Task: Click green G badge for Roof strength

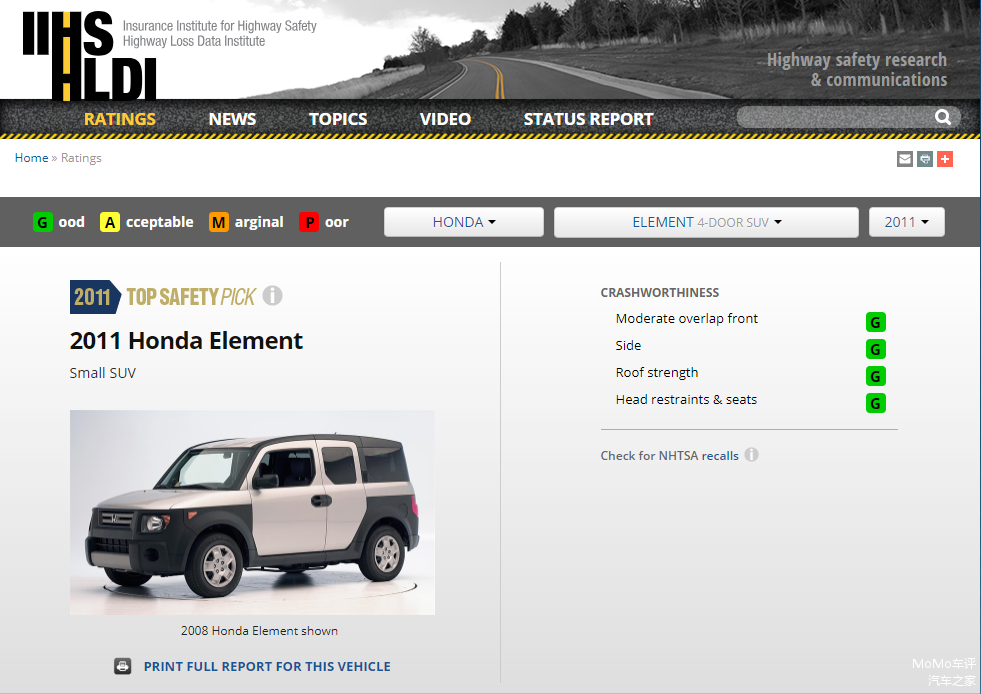Action: [x=876, y=376]
